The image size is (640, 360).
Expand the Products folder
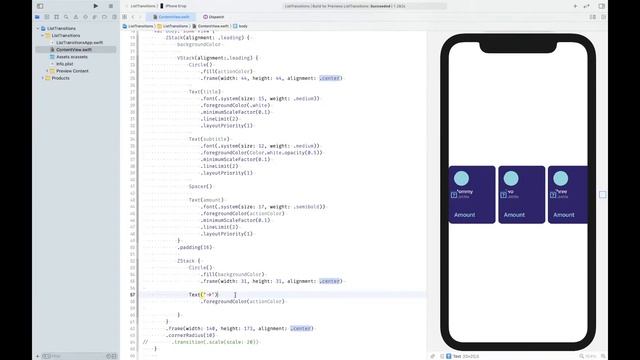pos(42,78)
